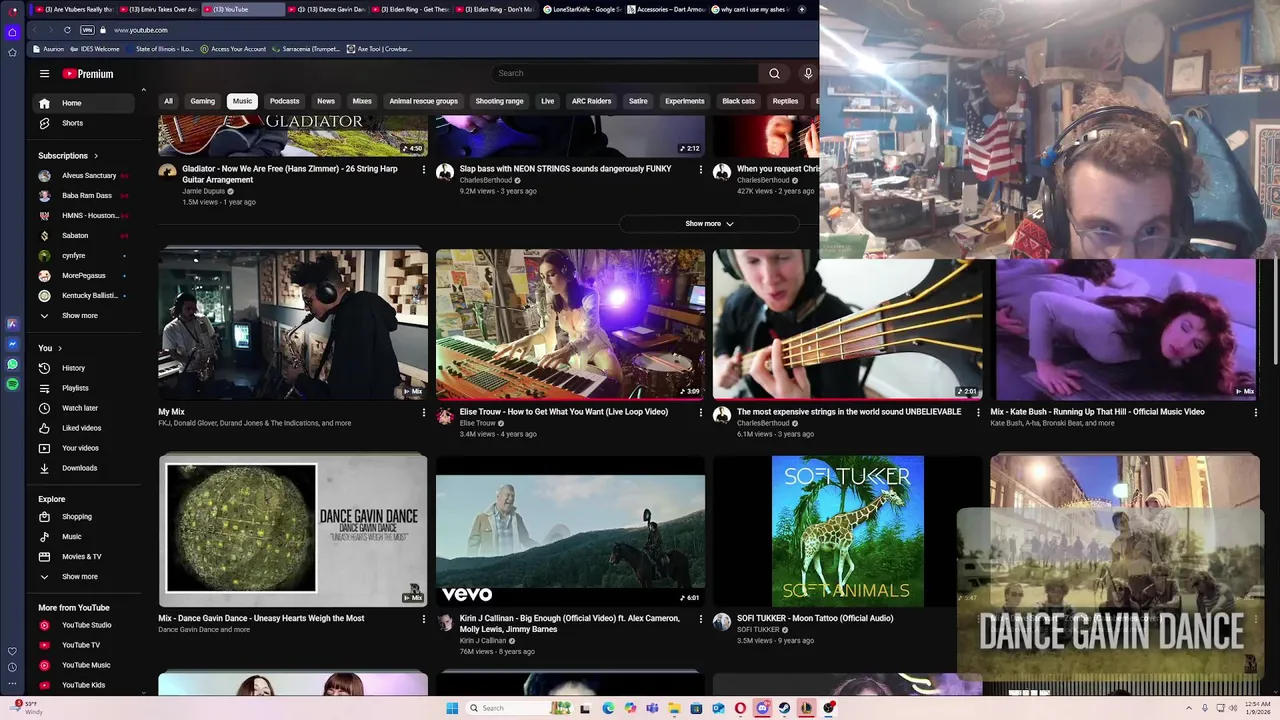The height and width of the screenshot is (720, 1280).
Task: Open Opera icon in the taskbar
Action: point(740,708)
